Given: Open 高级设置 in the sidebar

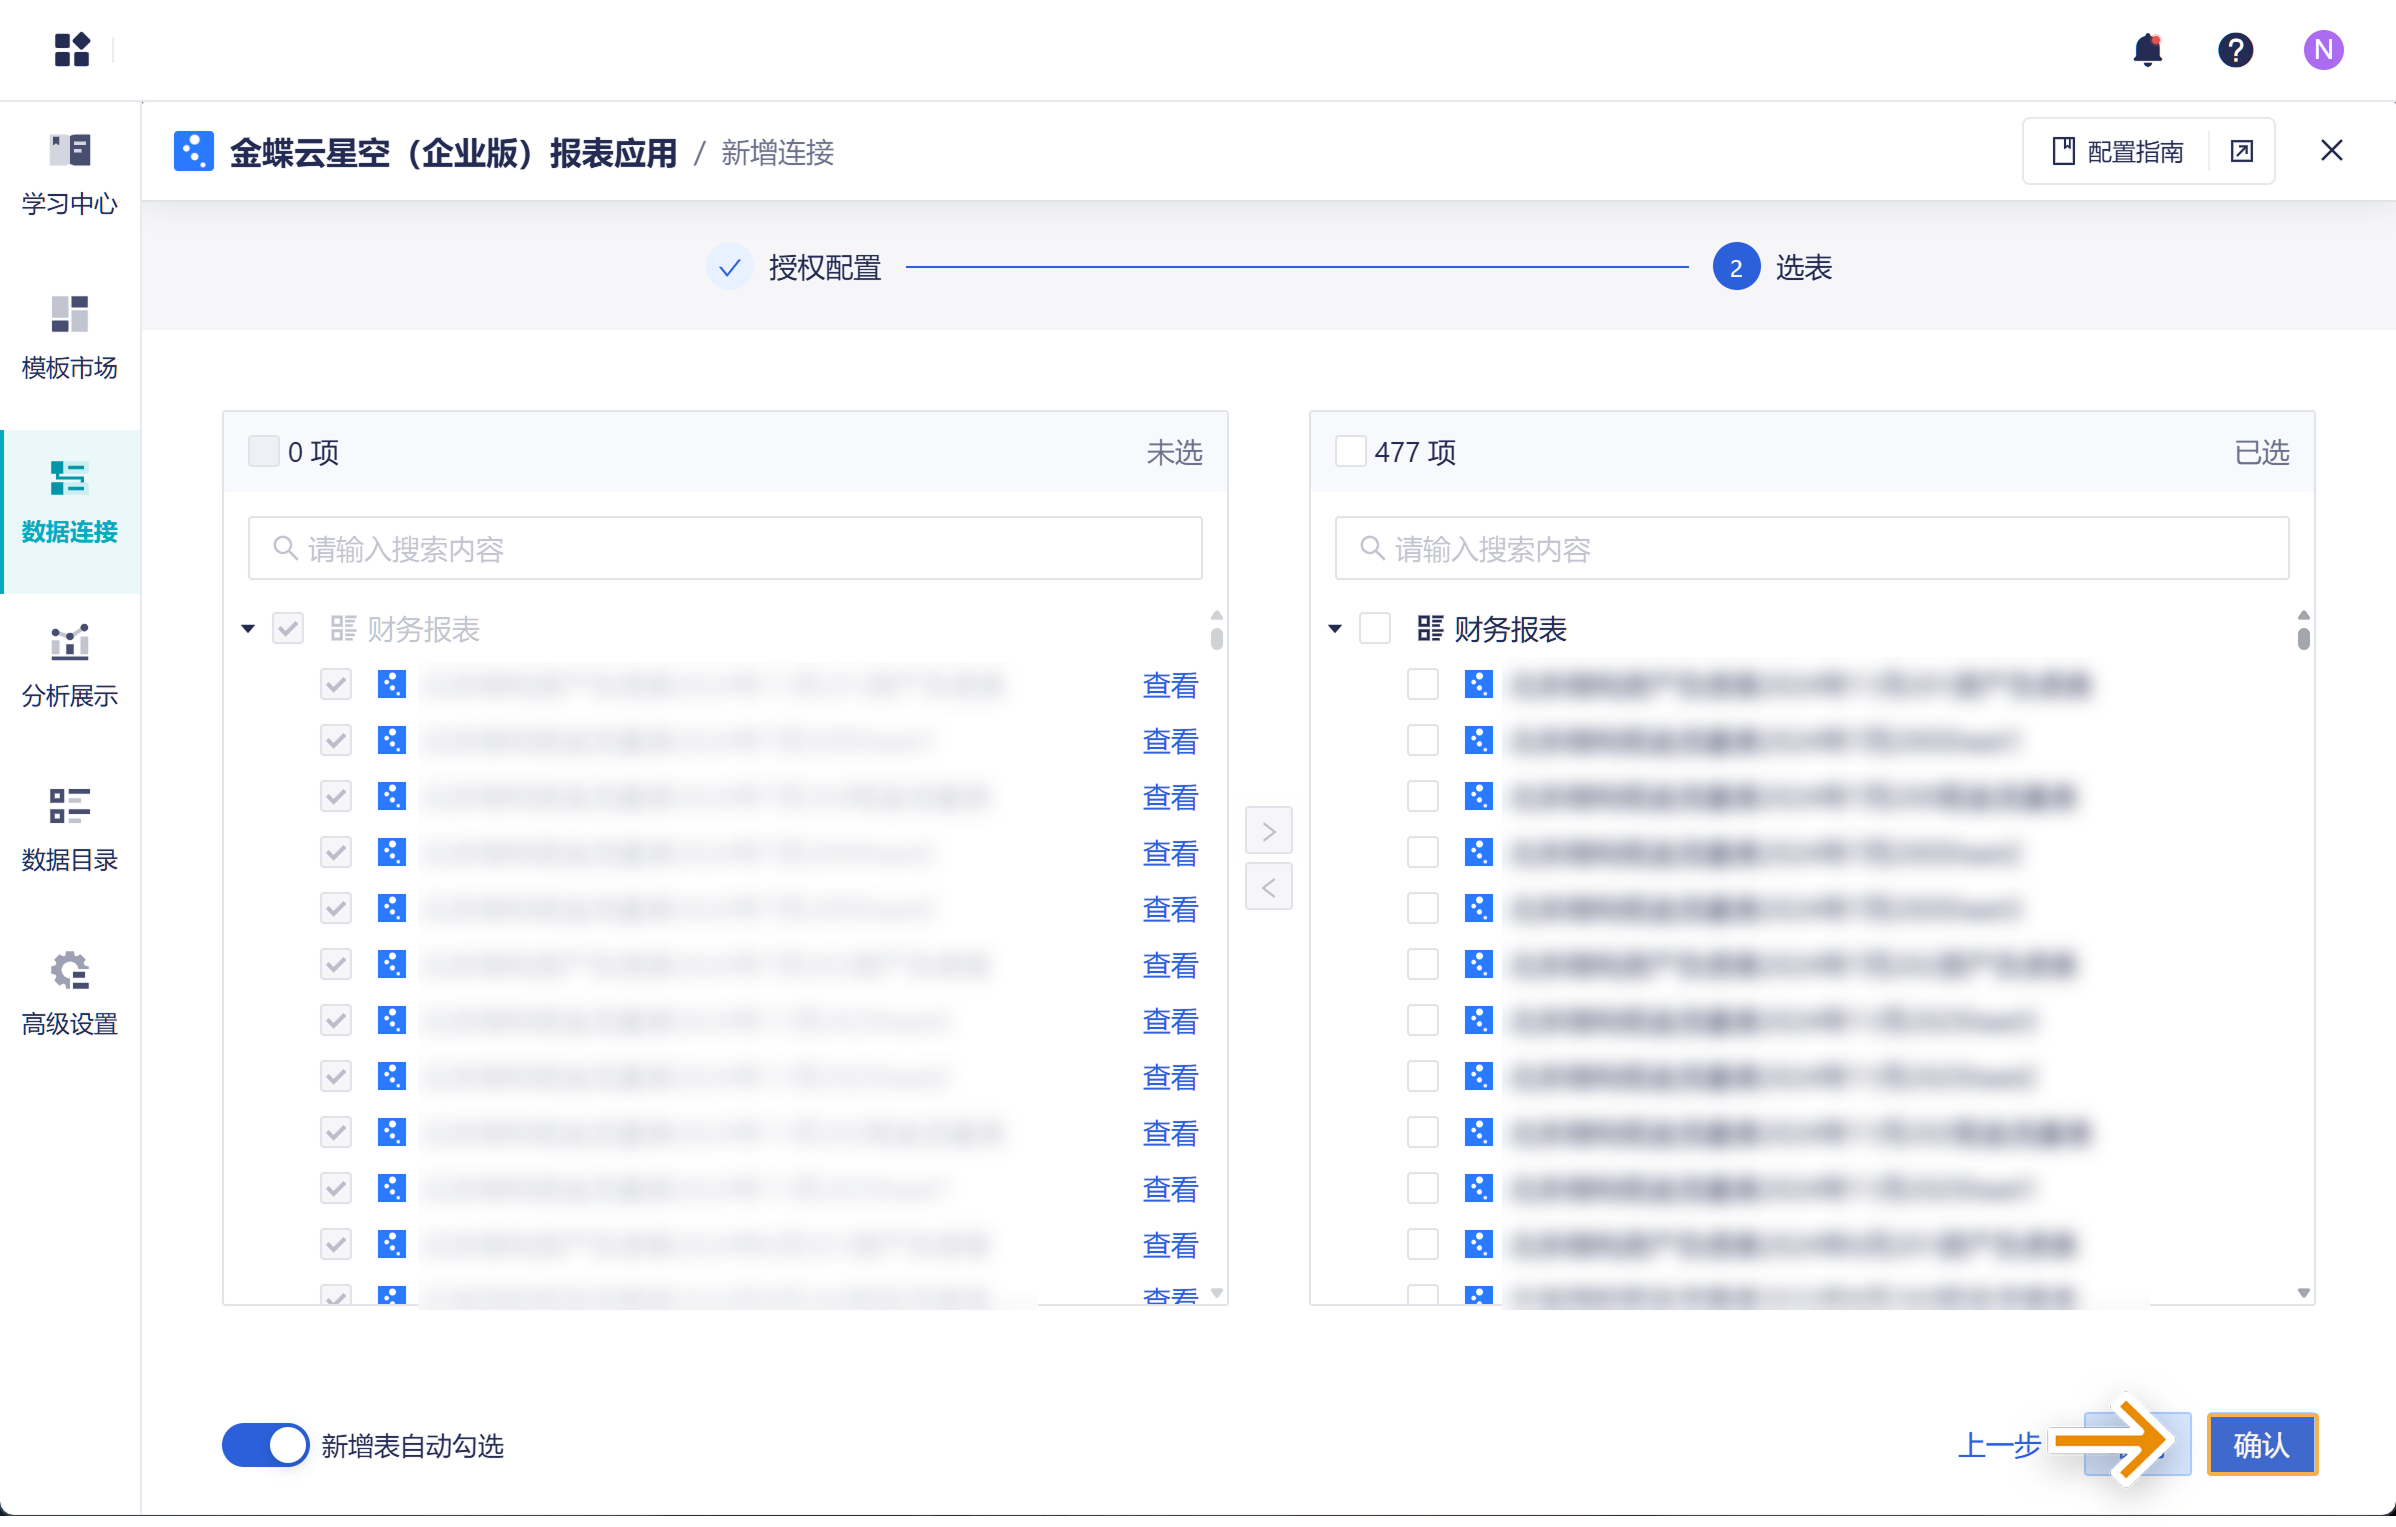Looking at the screenshot, I should [x=70, y=995].
